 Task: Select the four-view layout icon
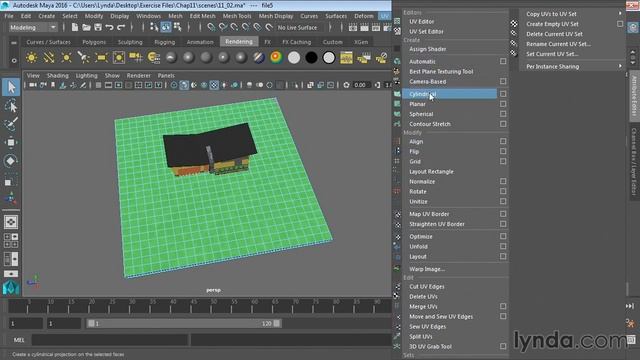(11, 240)
